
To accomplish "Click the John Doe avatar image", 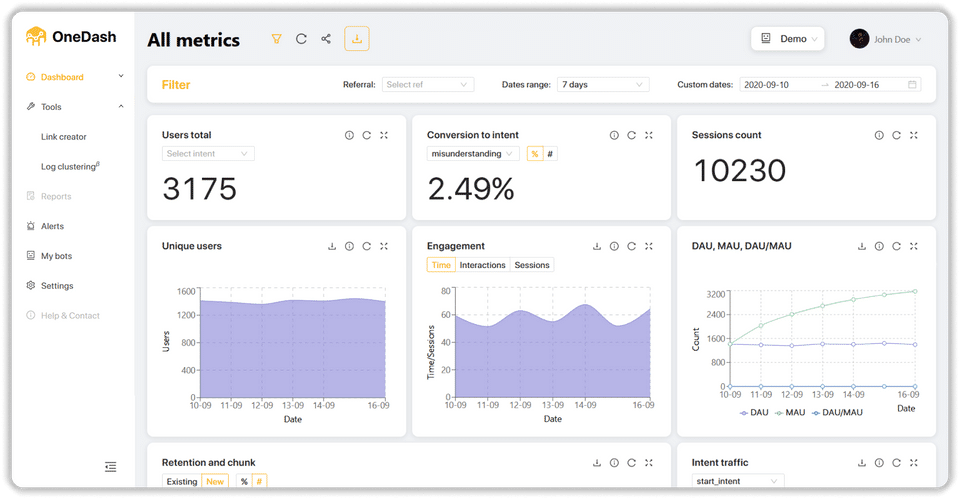I will pos(859,39).
